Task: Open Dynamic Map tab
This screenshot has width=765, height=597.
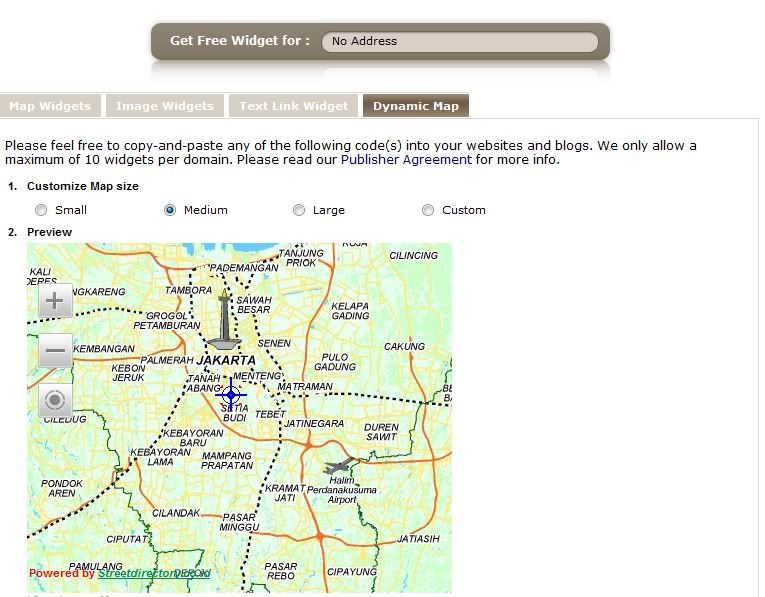Action: (416, 106)
